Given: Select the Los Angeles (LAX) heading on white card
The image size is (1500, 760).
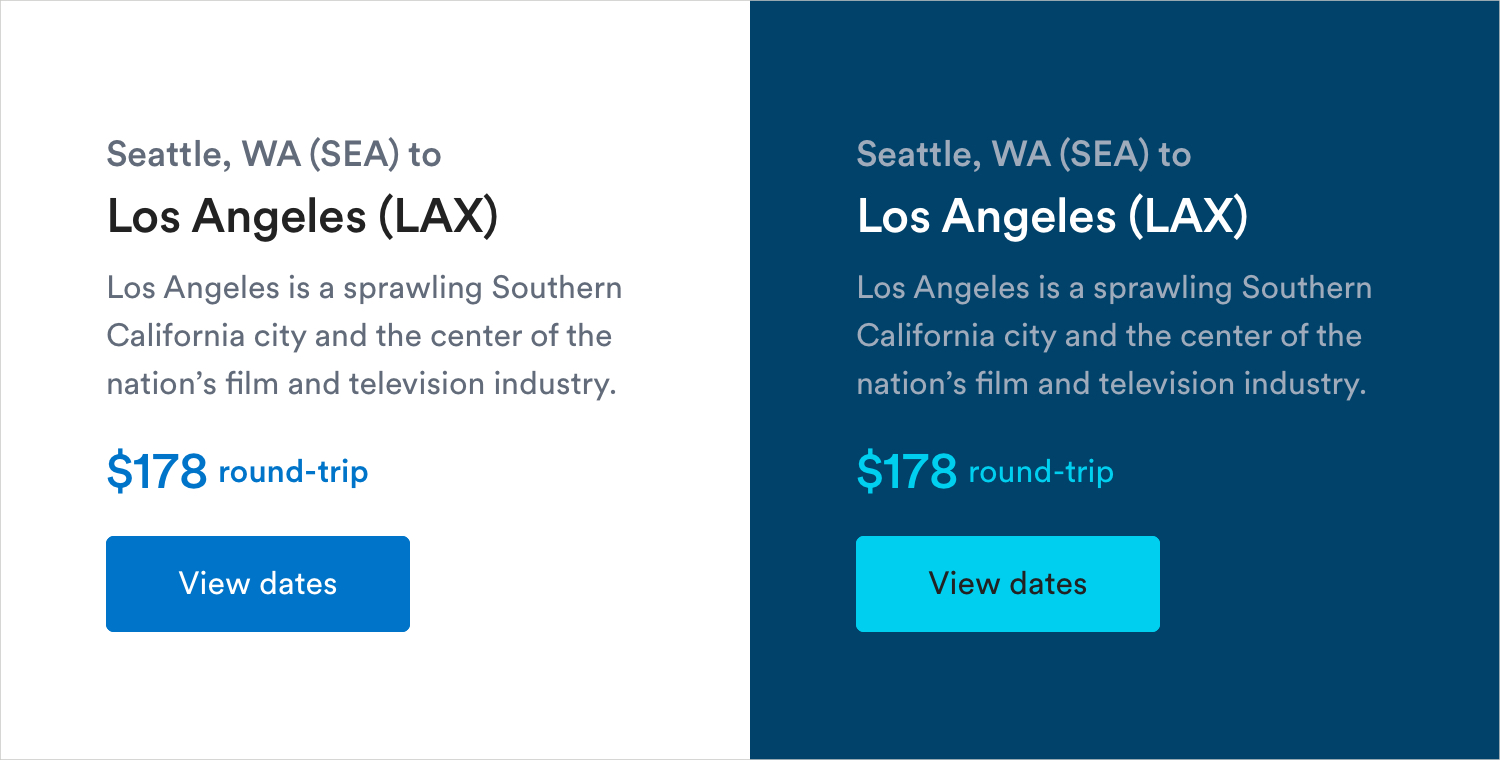Looking at the screenshot, I should 302,216.
